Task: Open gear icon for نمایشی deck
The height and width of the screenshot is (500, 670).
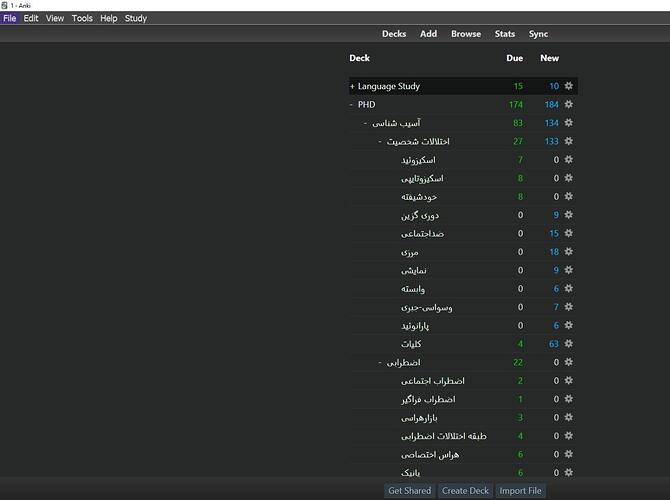Action: [568, 270]
